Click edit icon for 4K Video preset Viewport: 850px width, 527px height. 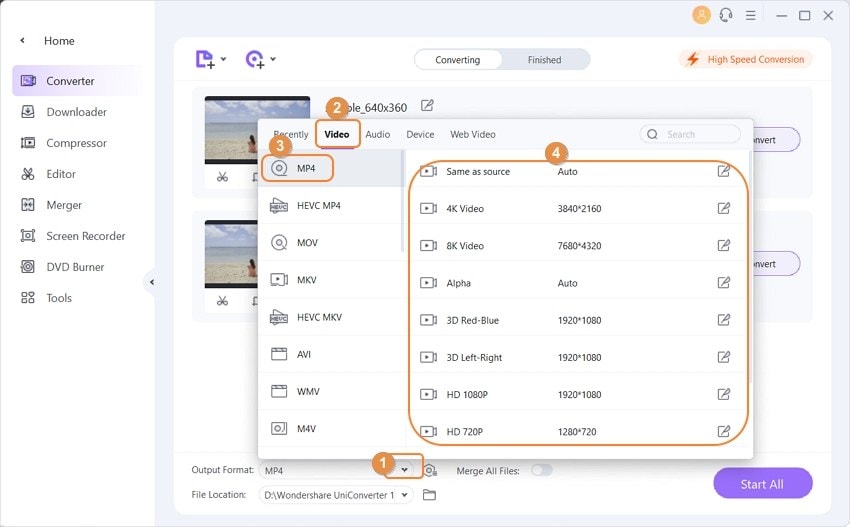click(x=724, y=208)
